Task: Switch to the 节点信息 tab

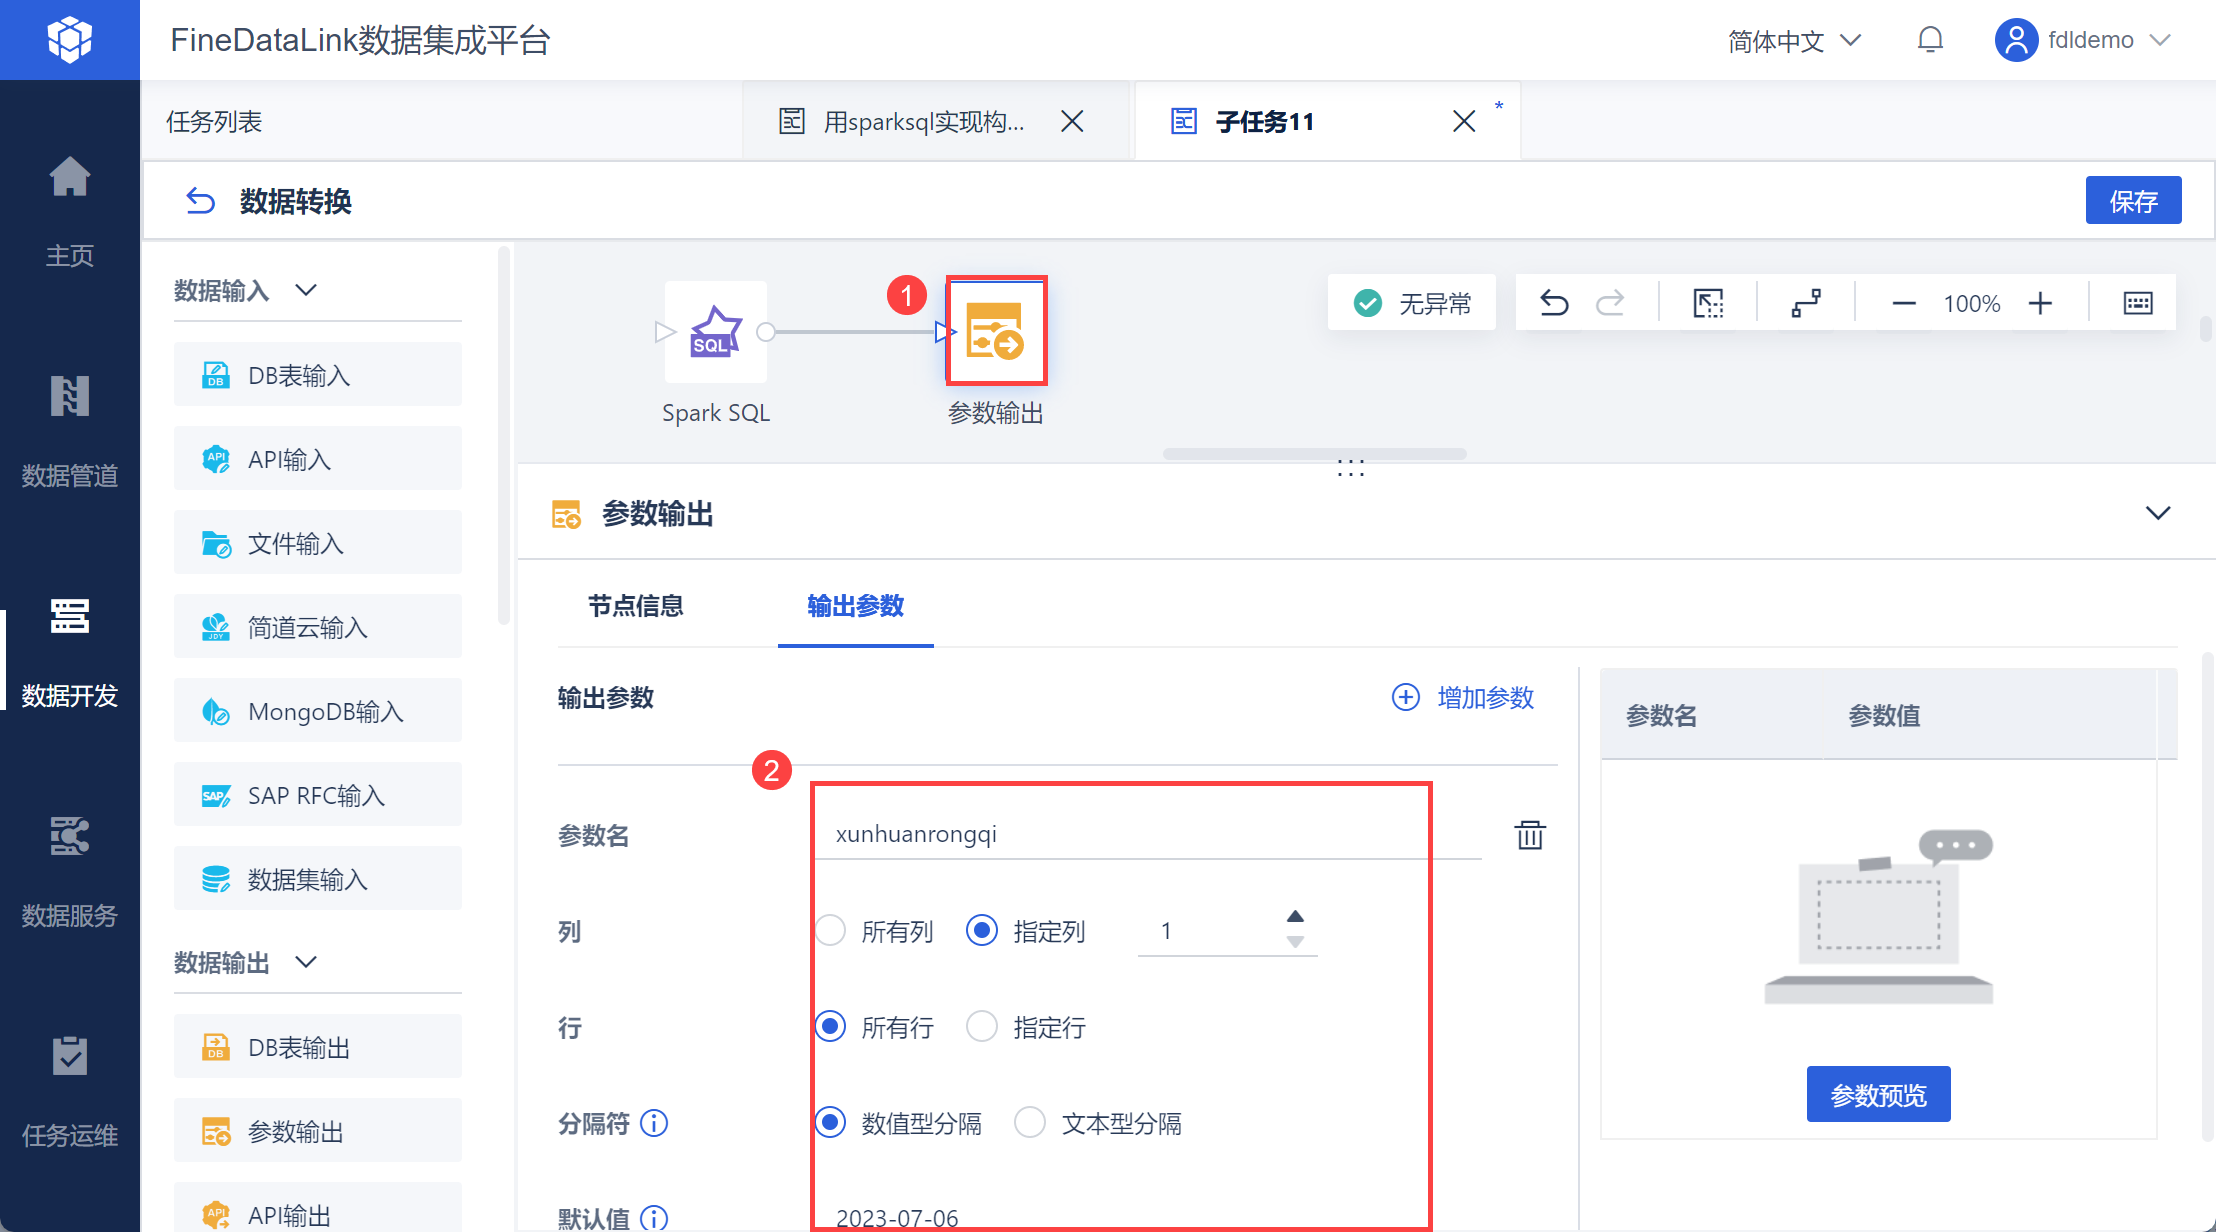Action: point(635,606)
